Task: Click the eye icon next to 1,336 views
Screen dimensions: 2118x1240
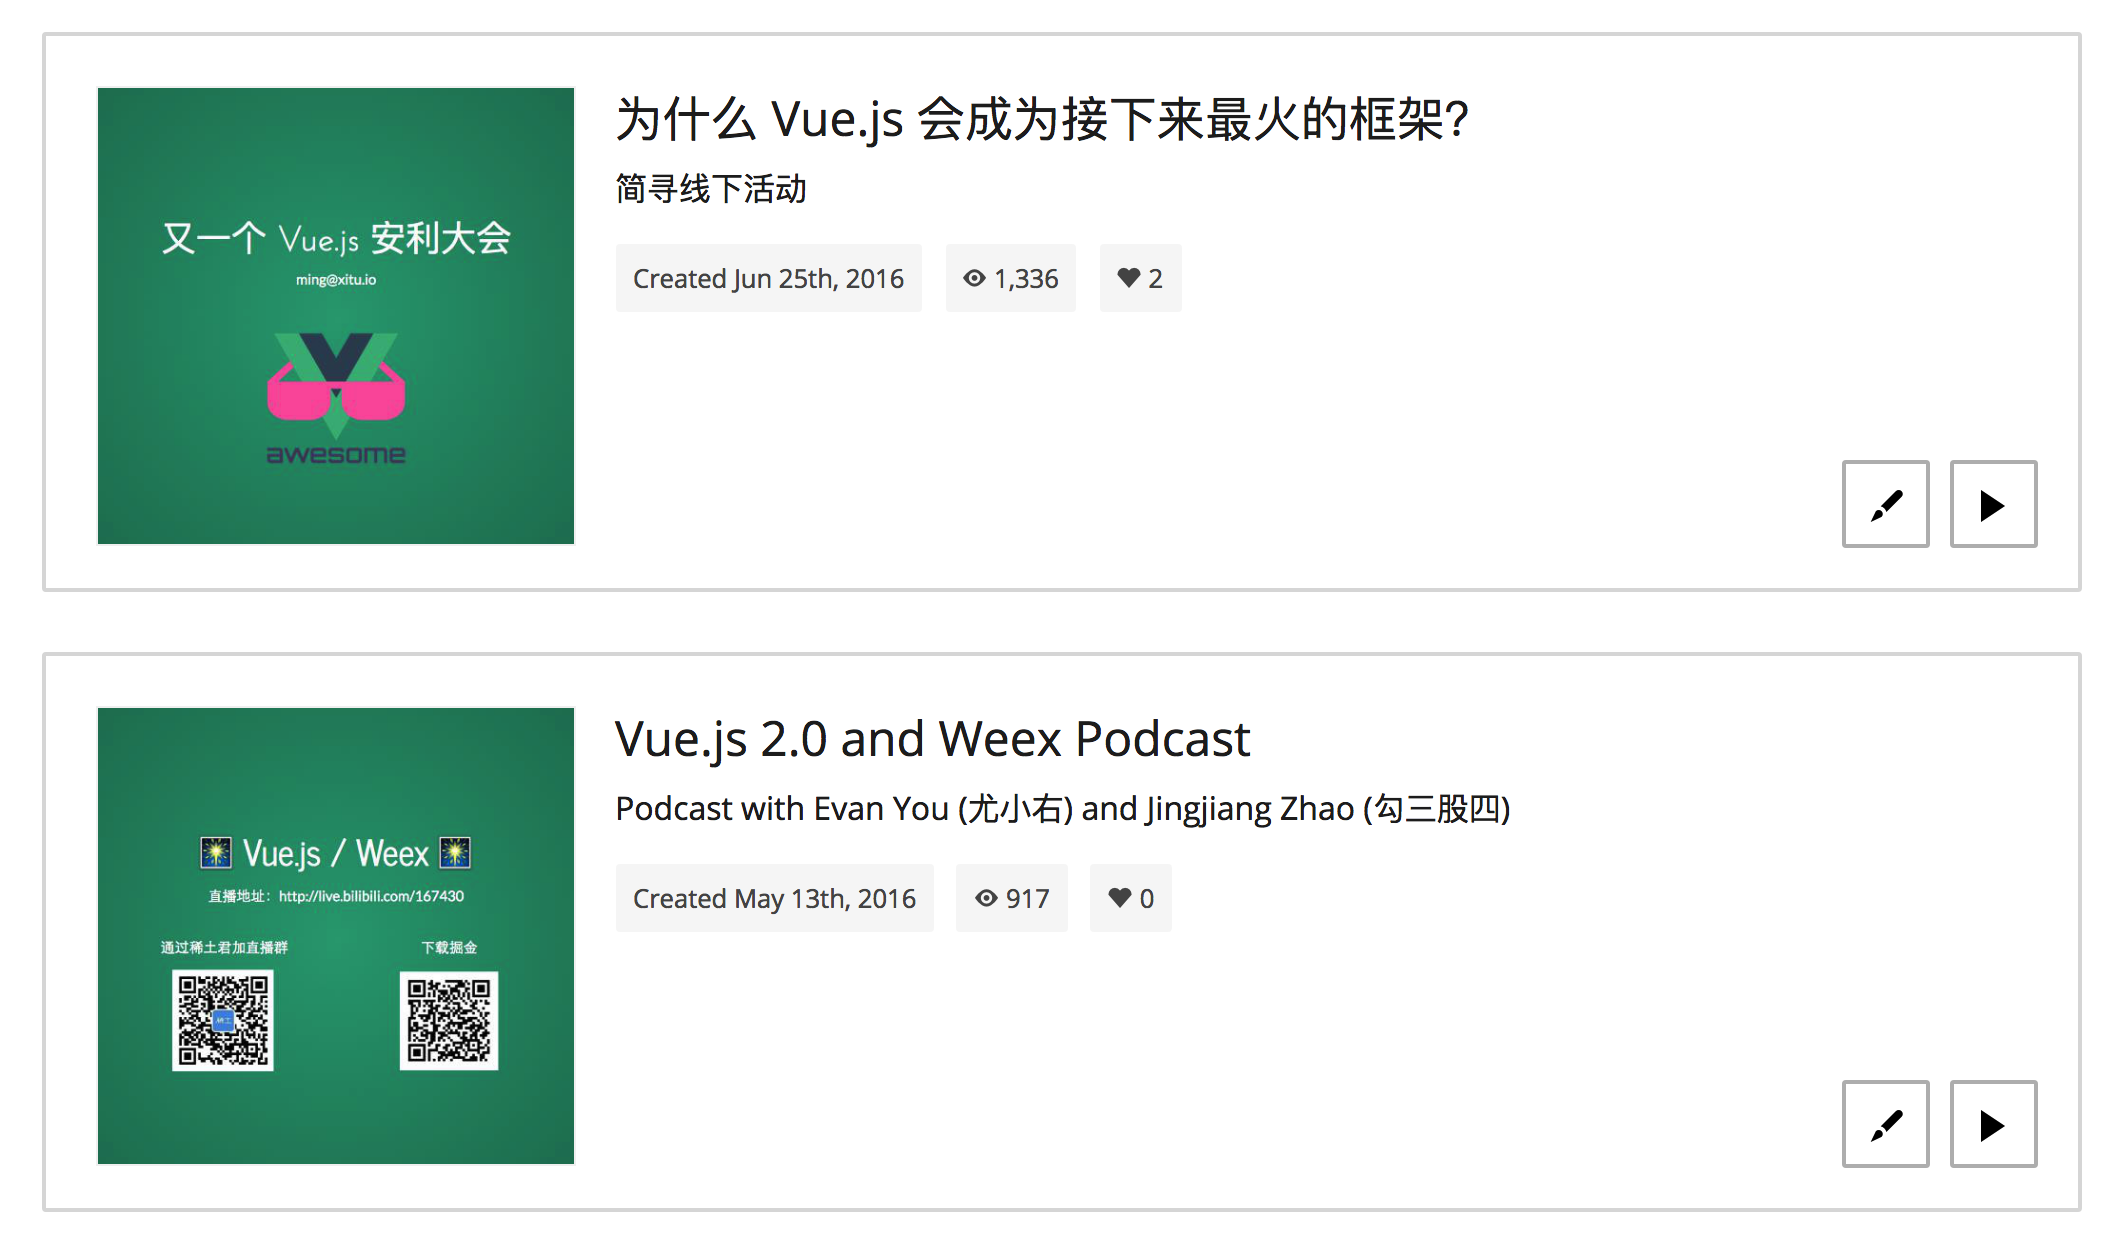Action: (x=974, y=278)
